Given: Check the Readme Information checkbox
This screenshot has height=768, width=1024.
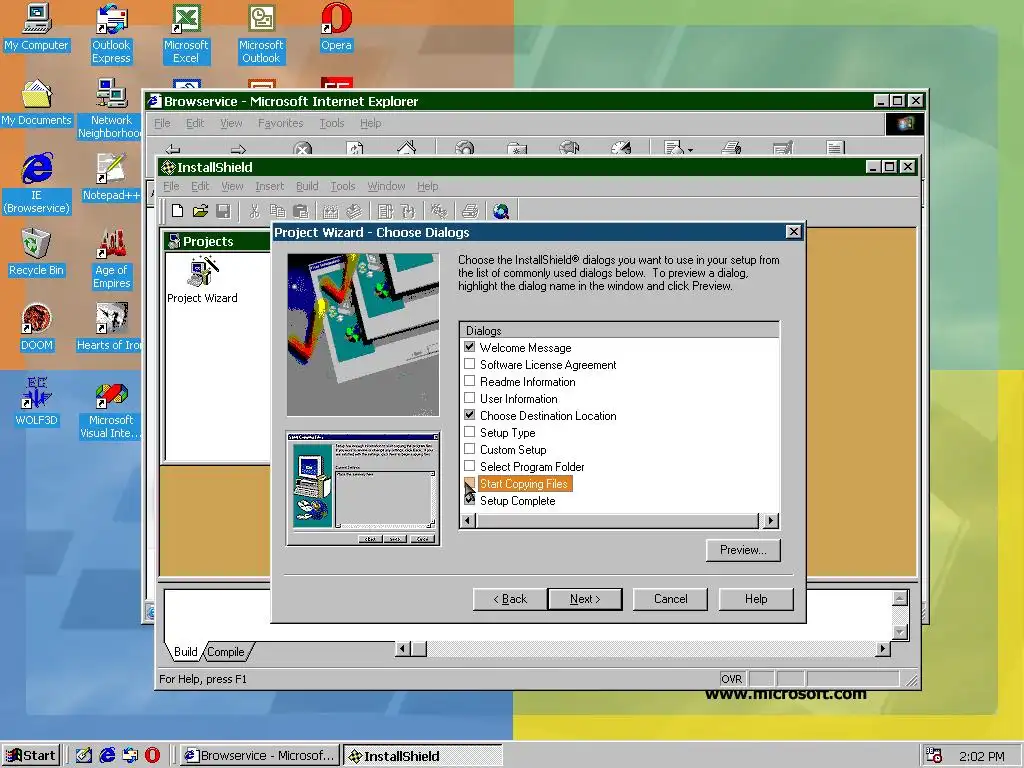Looking at the screenshot, I should [x=470, y=381].
